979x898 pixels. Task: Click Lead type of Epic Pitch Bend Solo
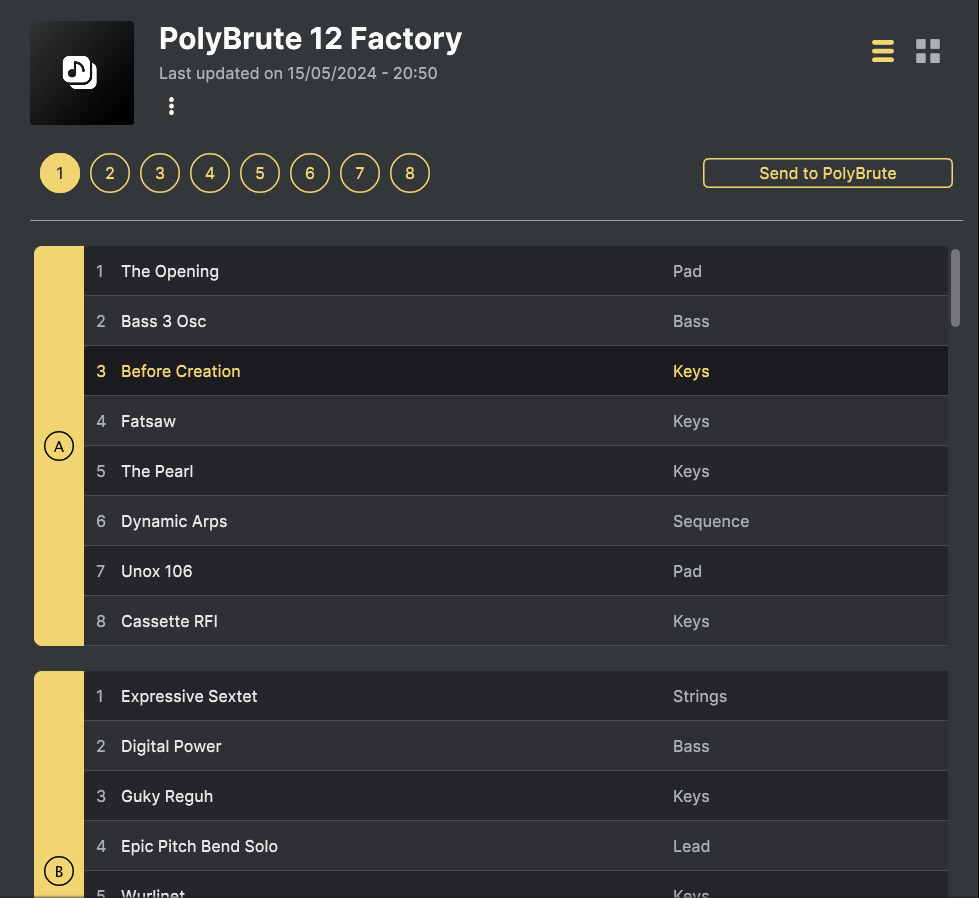point(691,846)
